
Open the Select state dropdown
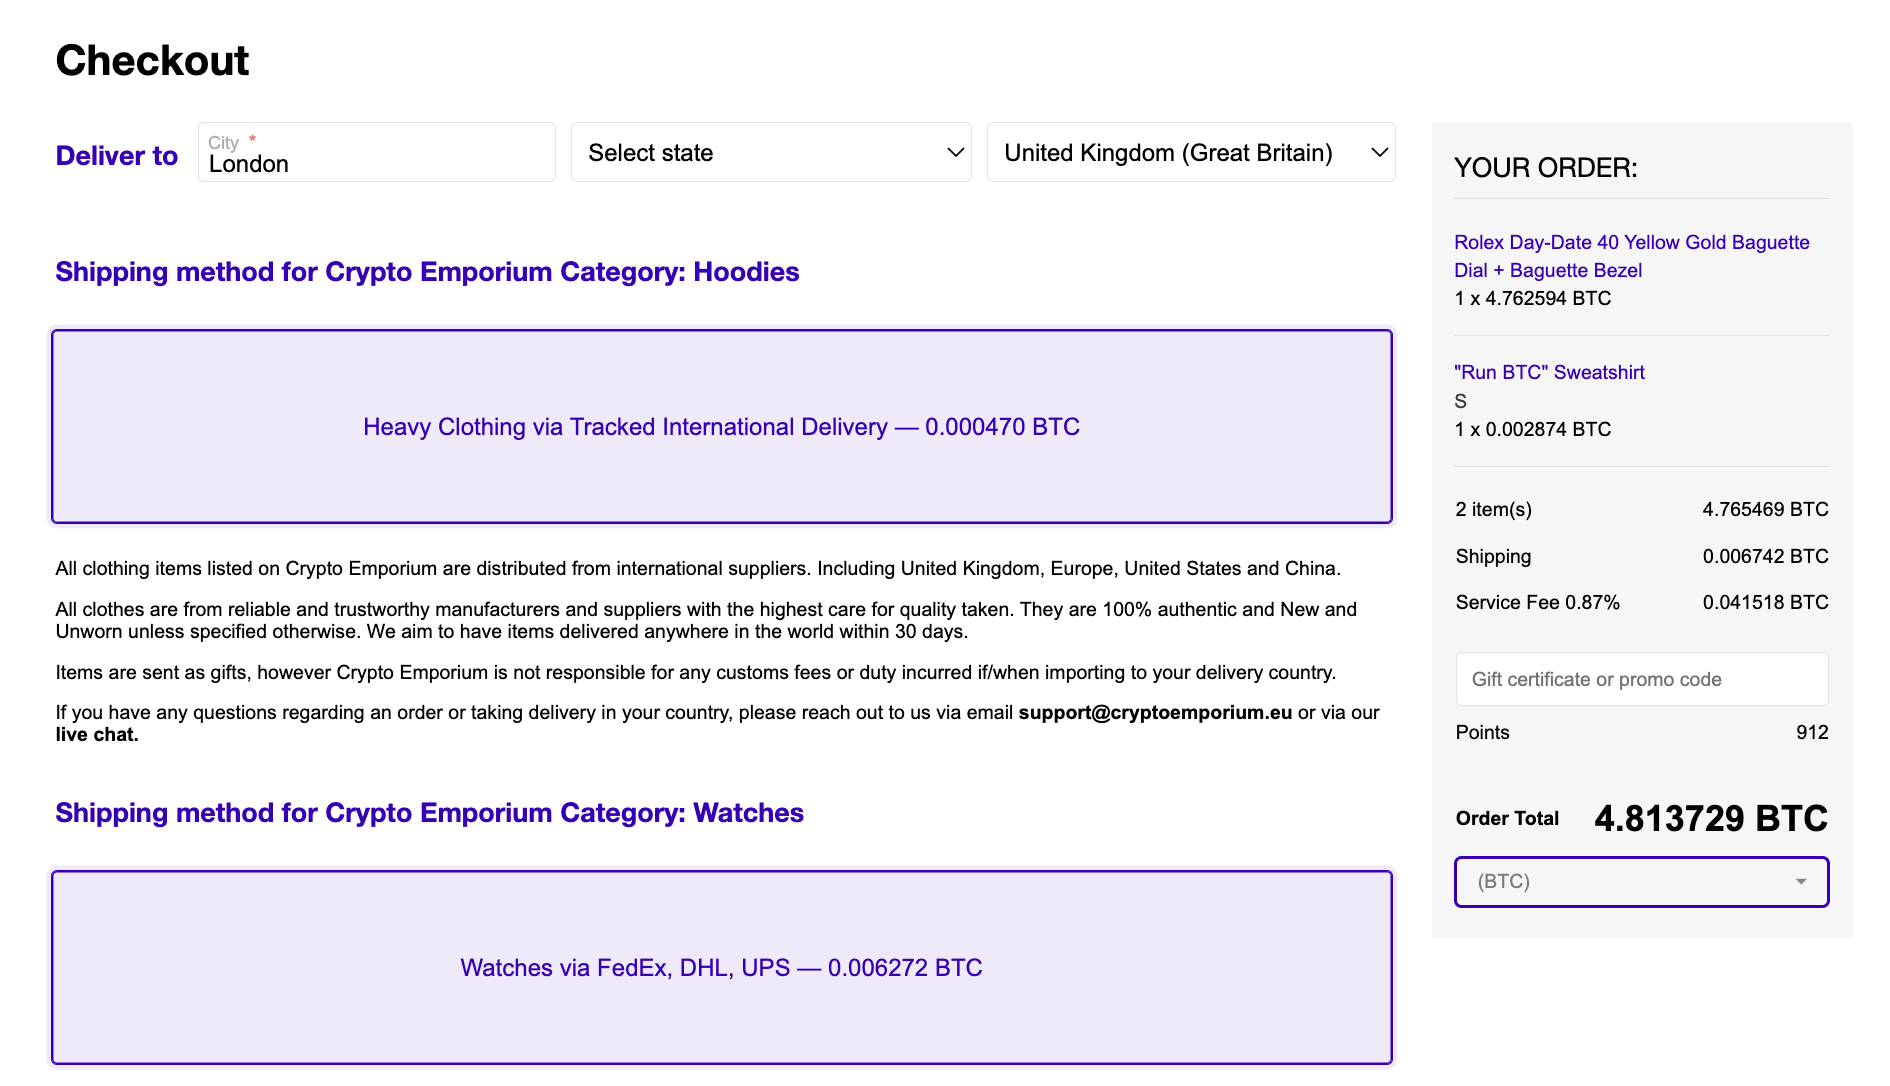click(771, 152)
